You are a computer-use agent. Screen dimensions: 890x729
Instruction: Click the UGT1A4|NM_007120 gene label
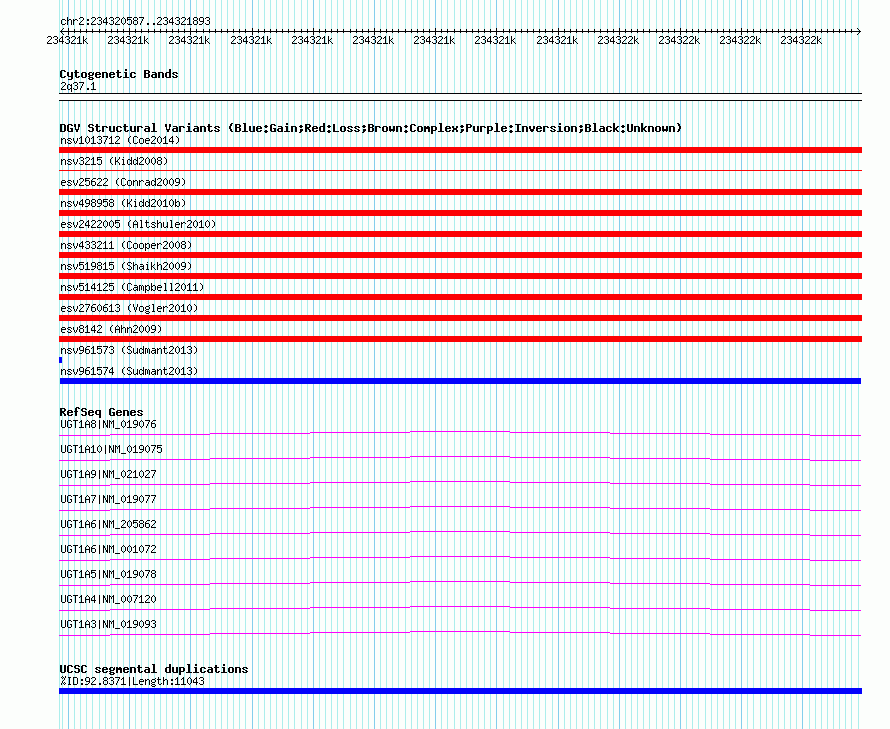tap(108, 600)
